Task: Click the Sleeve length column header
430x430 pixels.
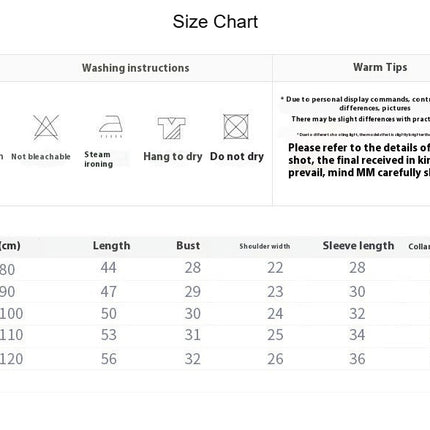Action: [358, 246]
